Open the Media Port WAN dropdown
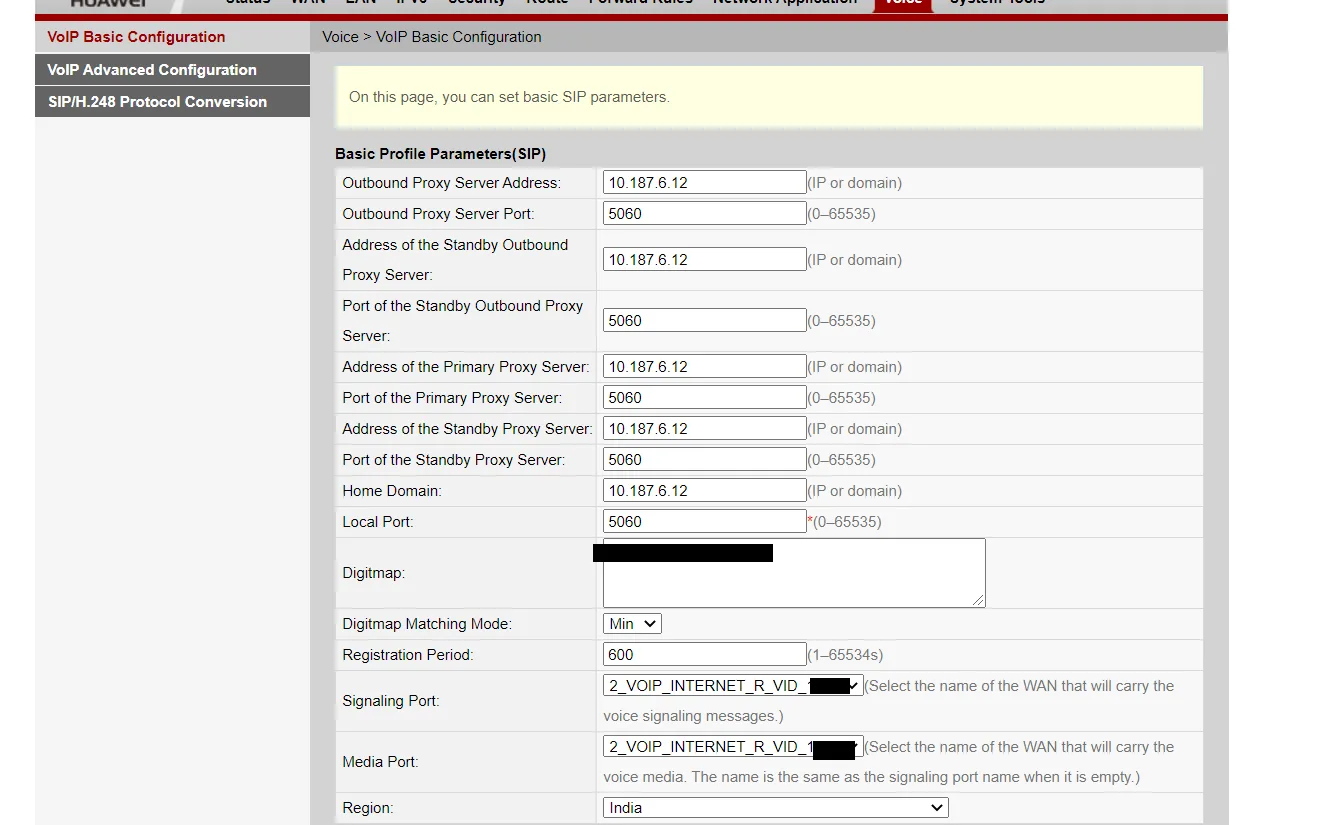This screenshot has width=1340, height=825. click(732, 747)
